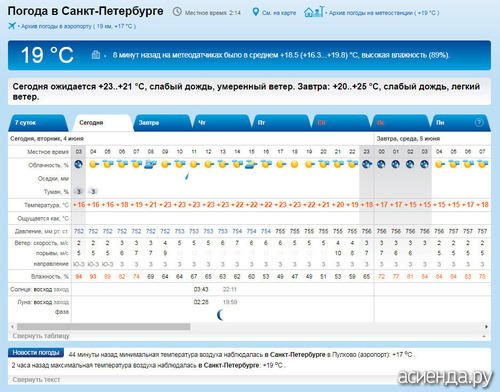Click the rain drop icon at hour 11

pyautogui.click(x=187, y=176)
